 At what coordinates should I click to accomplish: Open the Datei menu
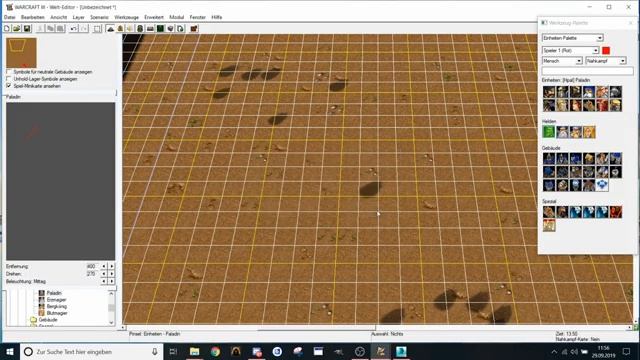pos(9,17)
